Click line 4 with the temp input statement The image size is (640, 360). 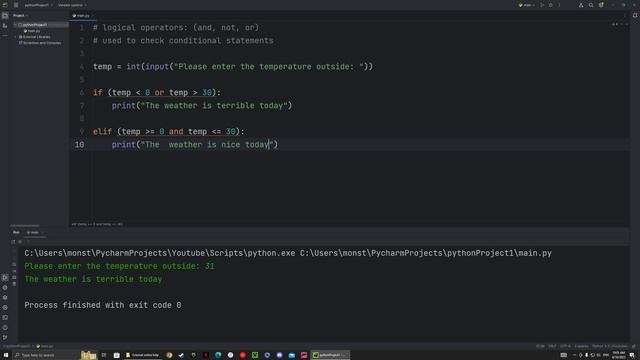(233, 67)
